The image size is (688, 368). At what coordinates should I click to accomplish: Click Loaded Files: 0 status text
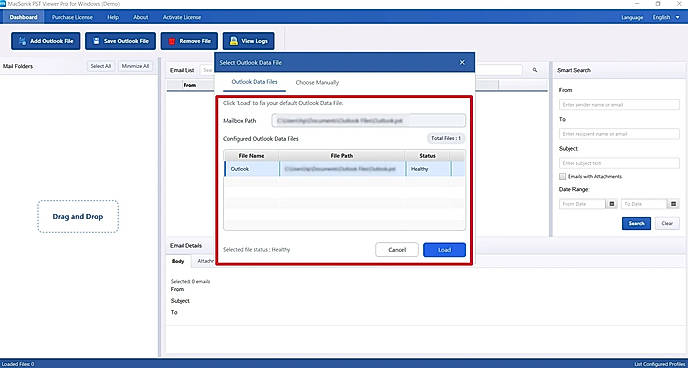18,364
